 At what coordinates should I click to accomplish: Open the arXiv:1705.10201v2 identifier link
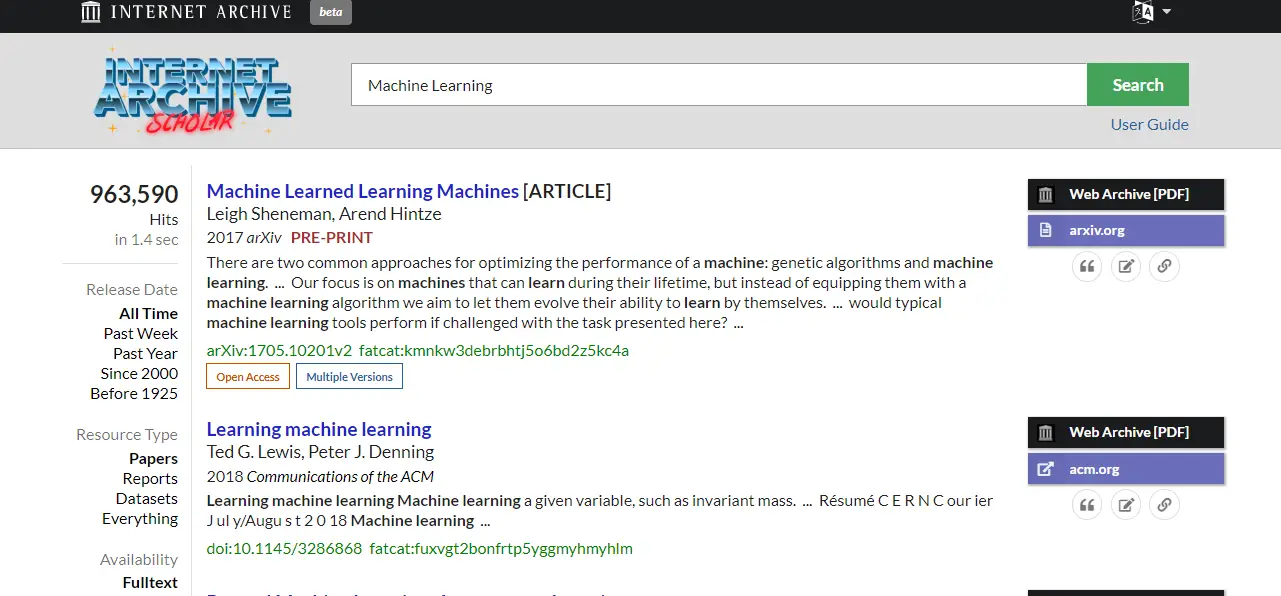point(279,351)
